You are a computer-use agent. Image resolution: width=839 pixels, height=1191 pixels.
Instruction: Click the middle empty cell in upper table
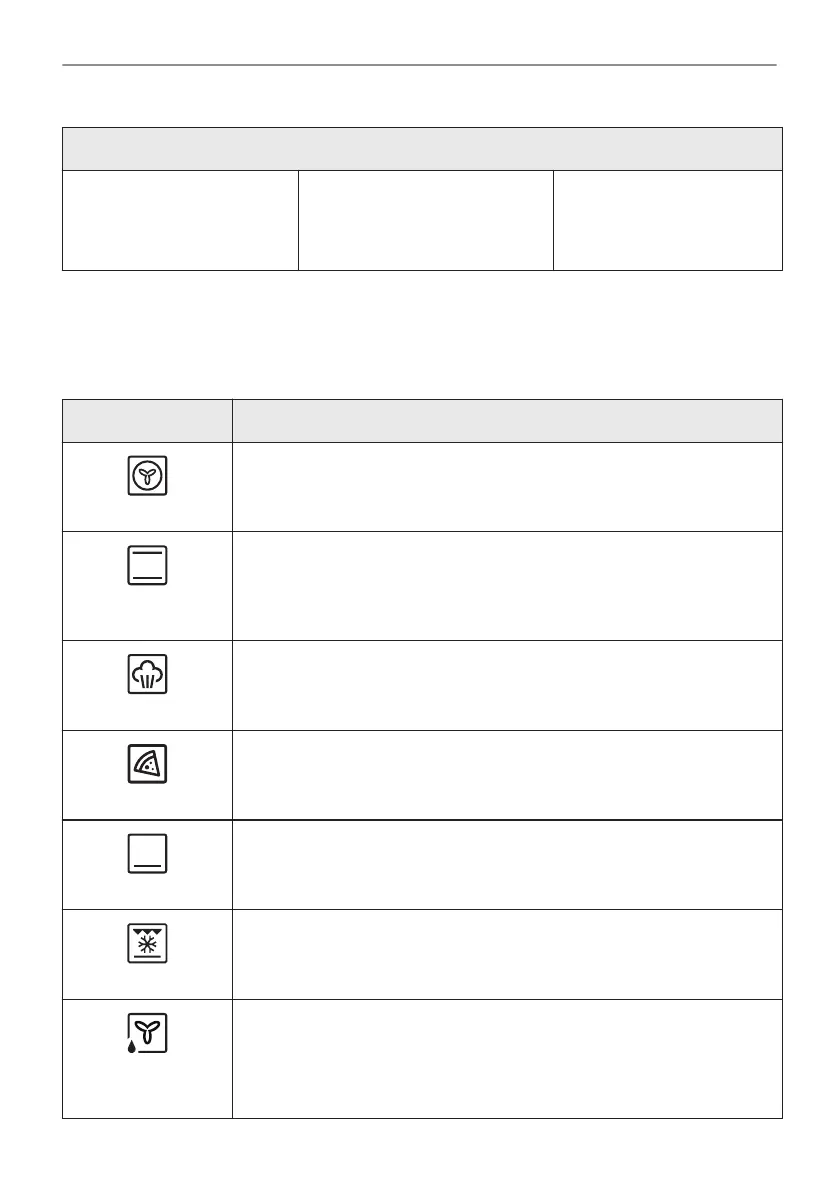(425, 220)
